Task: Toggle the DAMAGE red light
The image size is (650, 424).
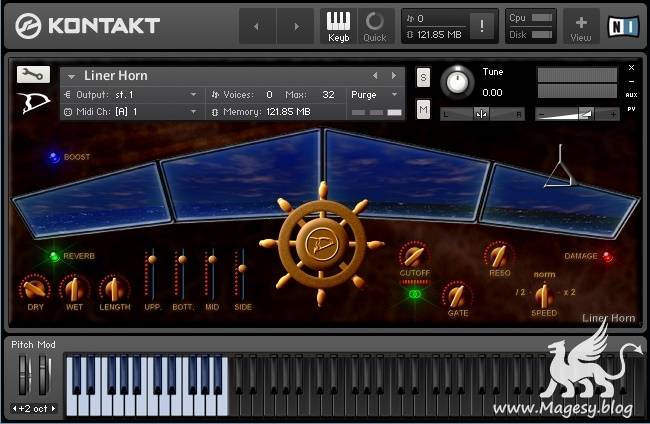Action: click(x=608, y=257)
